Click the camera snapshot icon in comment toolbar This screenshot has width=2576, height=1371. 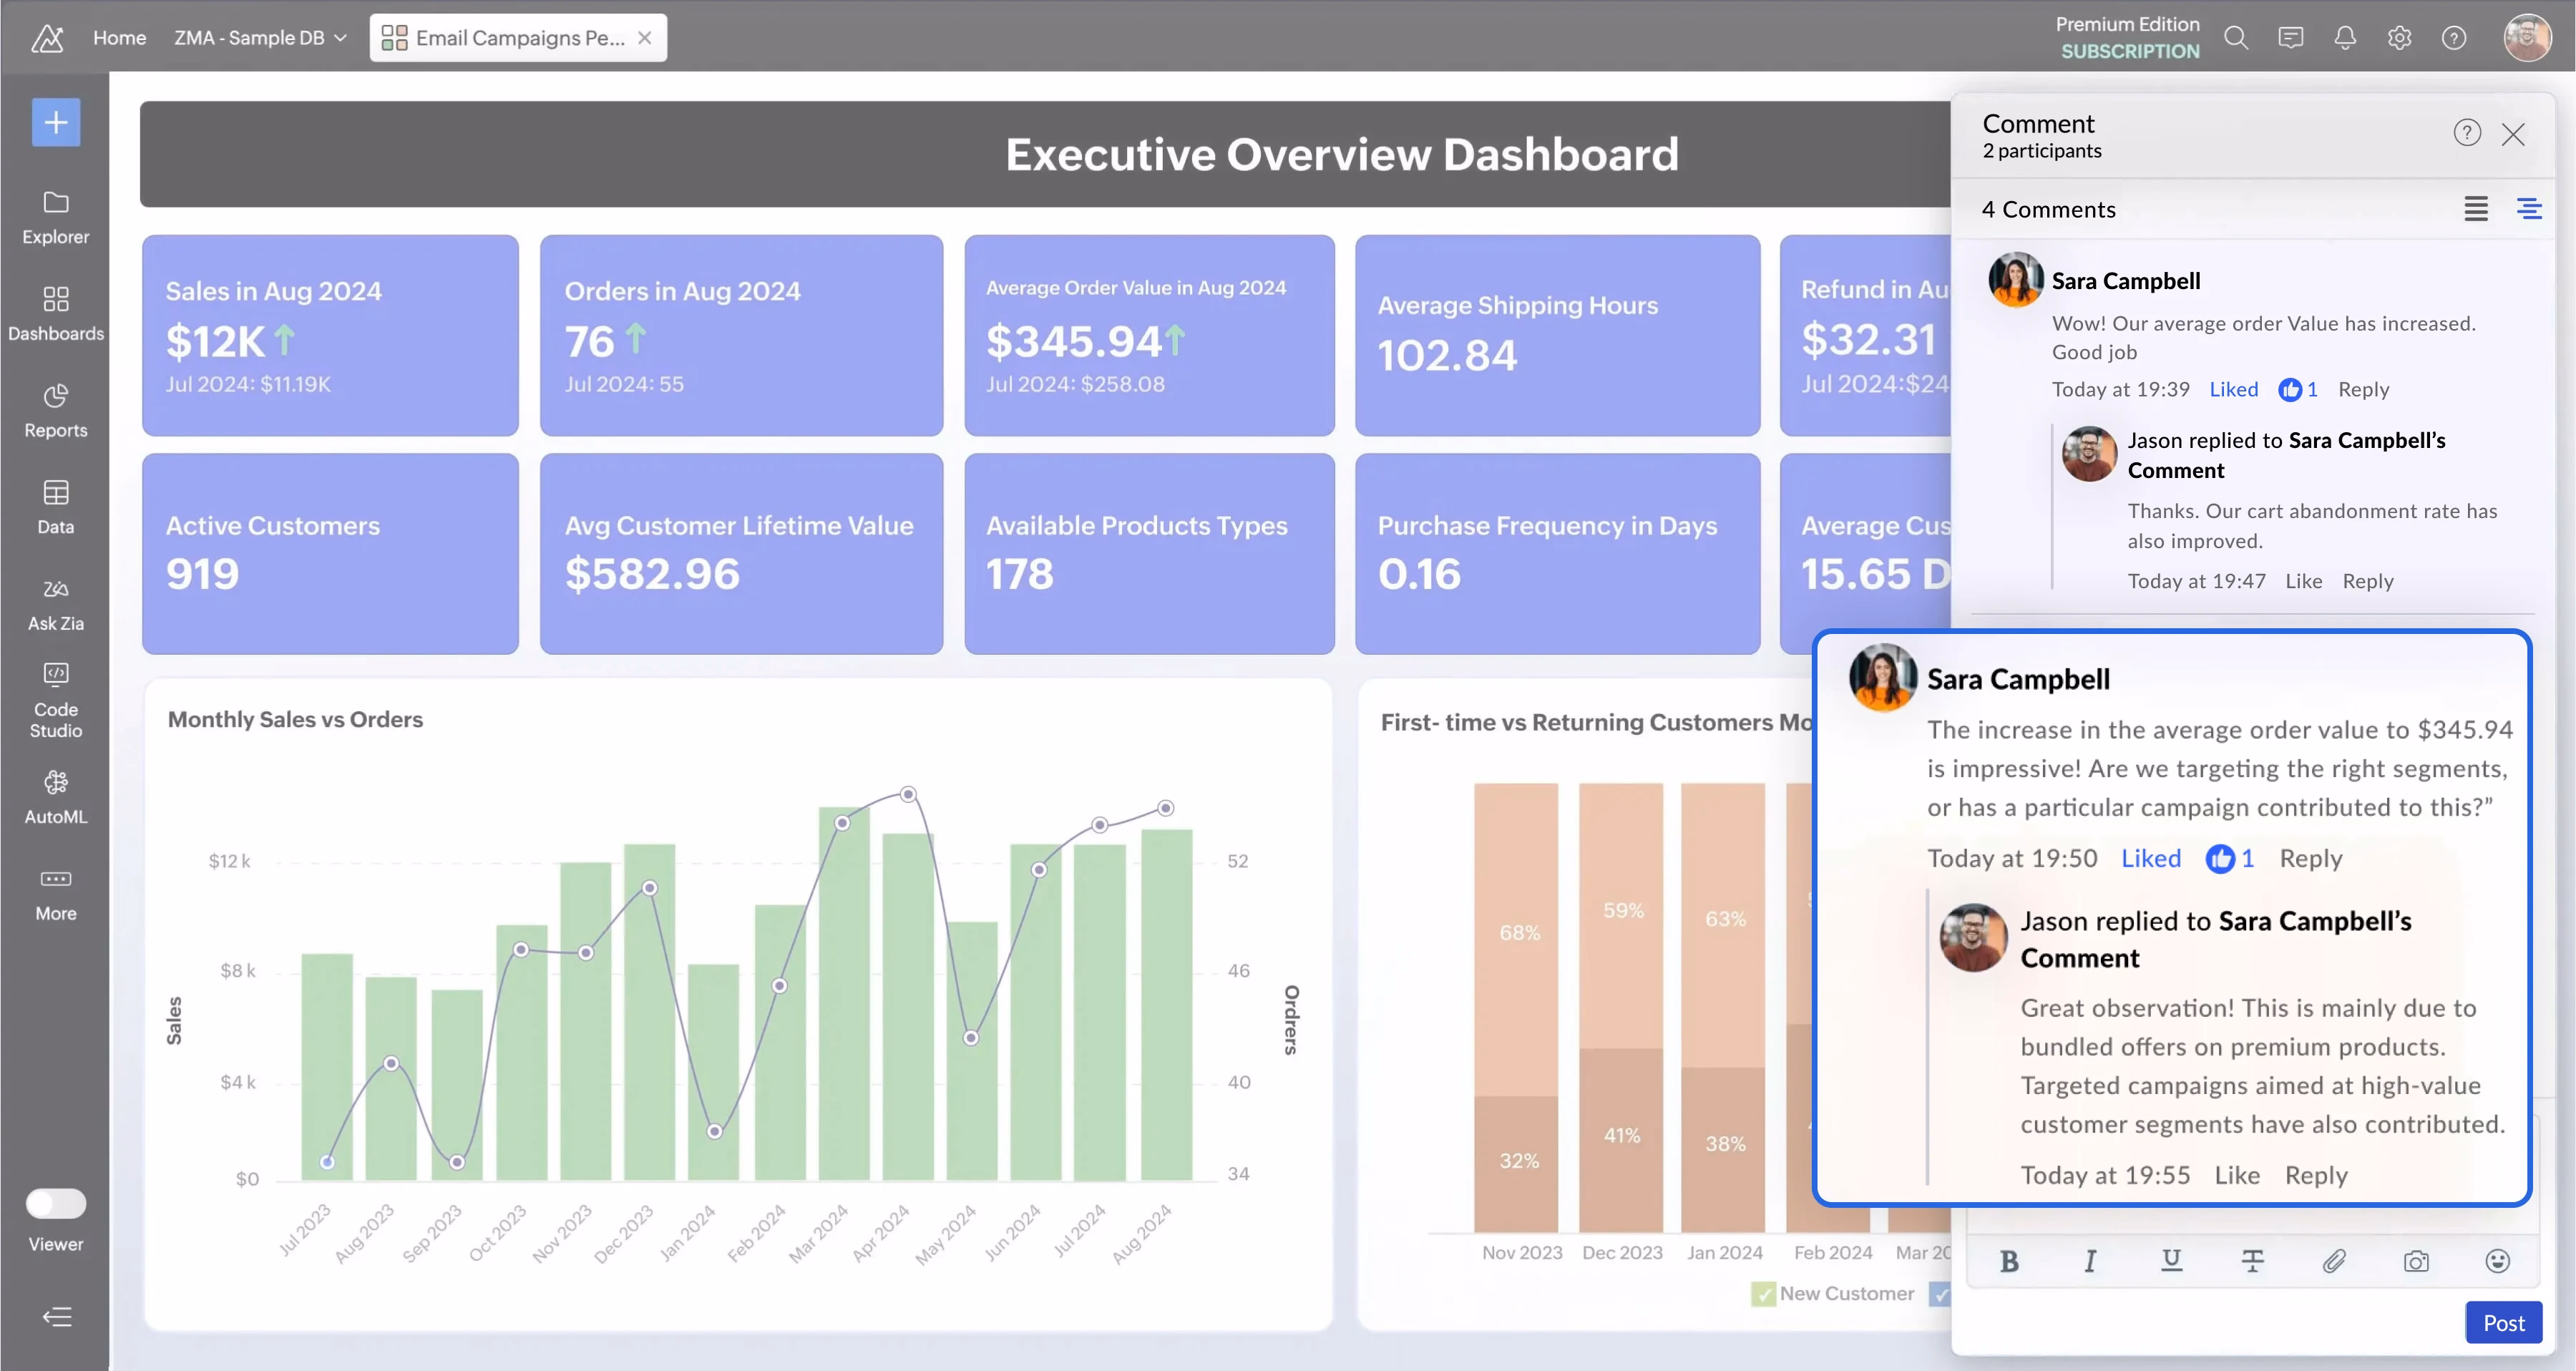click(2416, 1261)
